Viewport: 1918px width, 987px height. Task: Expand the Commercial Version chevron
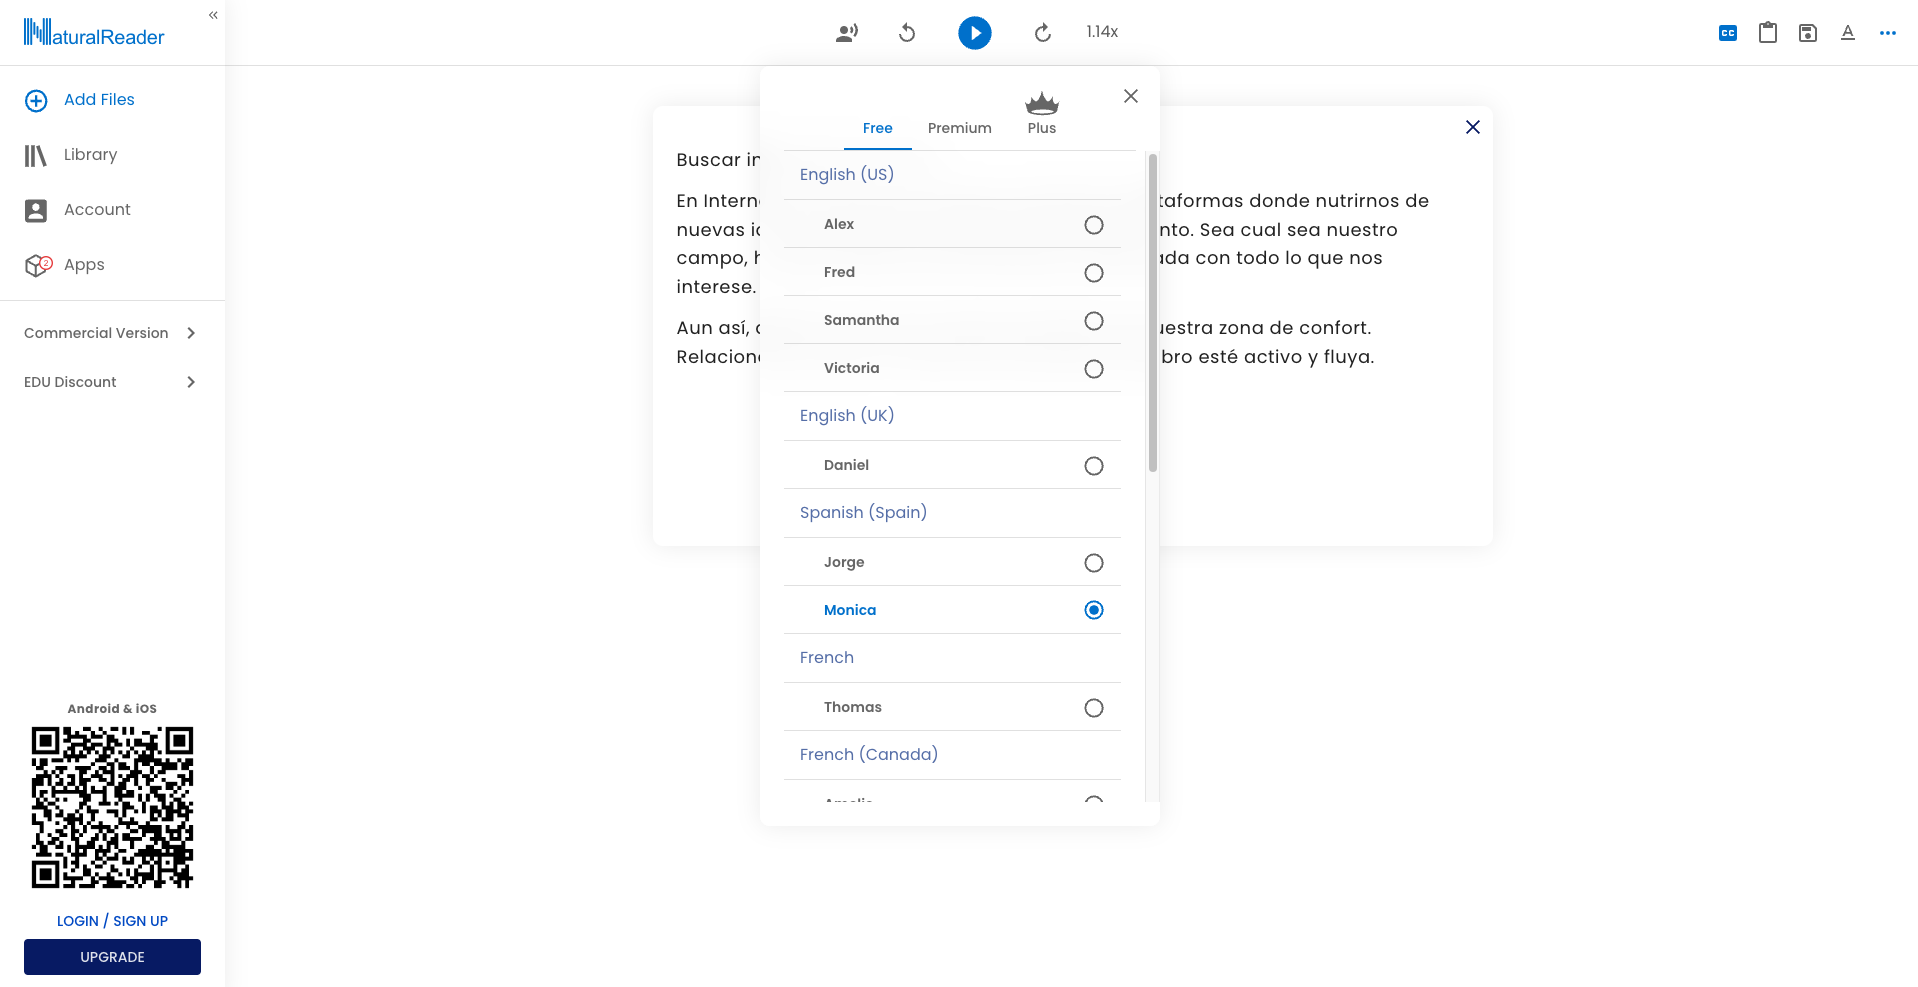coord(191,333)
